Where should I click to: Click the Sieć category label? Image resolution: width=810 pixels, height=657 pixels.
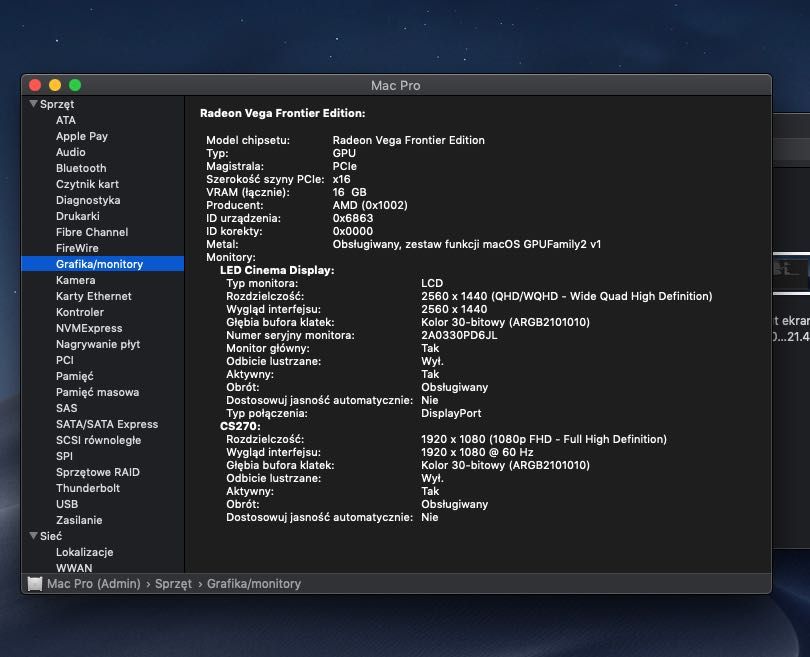(51, 536)
